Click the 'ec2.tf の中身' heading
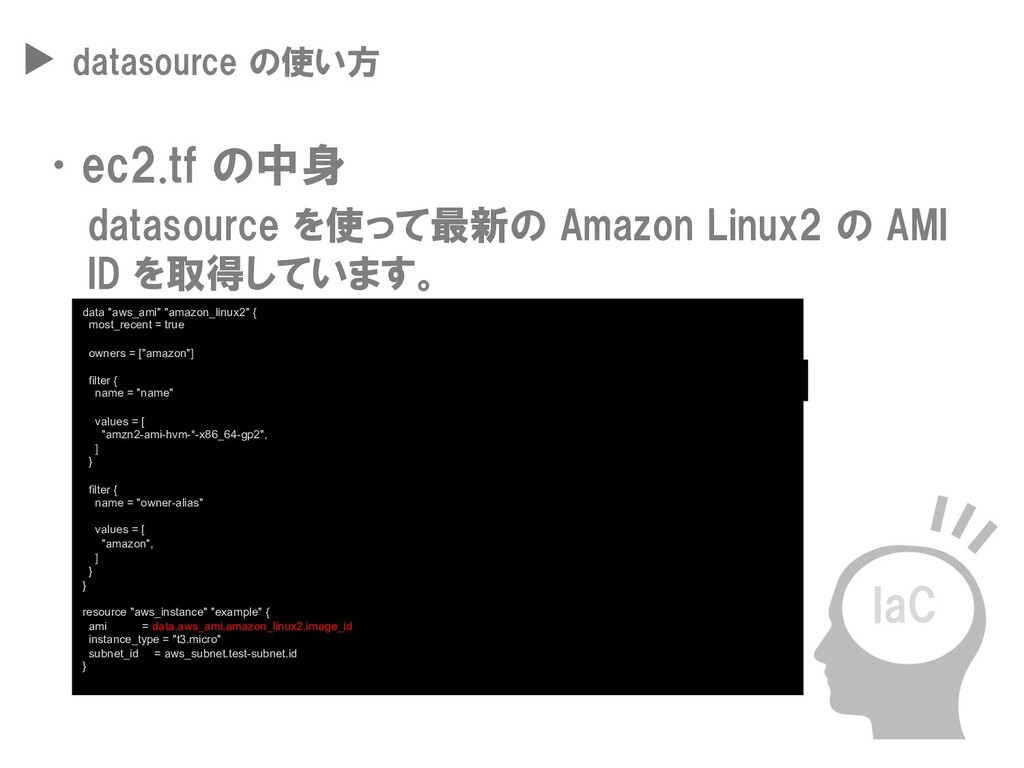Screen dimensions: 1024x768 pyautogui.click(x=213, y=166)
